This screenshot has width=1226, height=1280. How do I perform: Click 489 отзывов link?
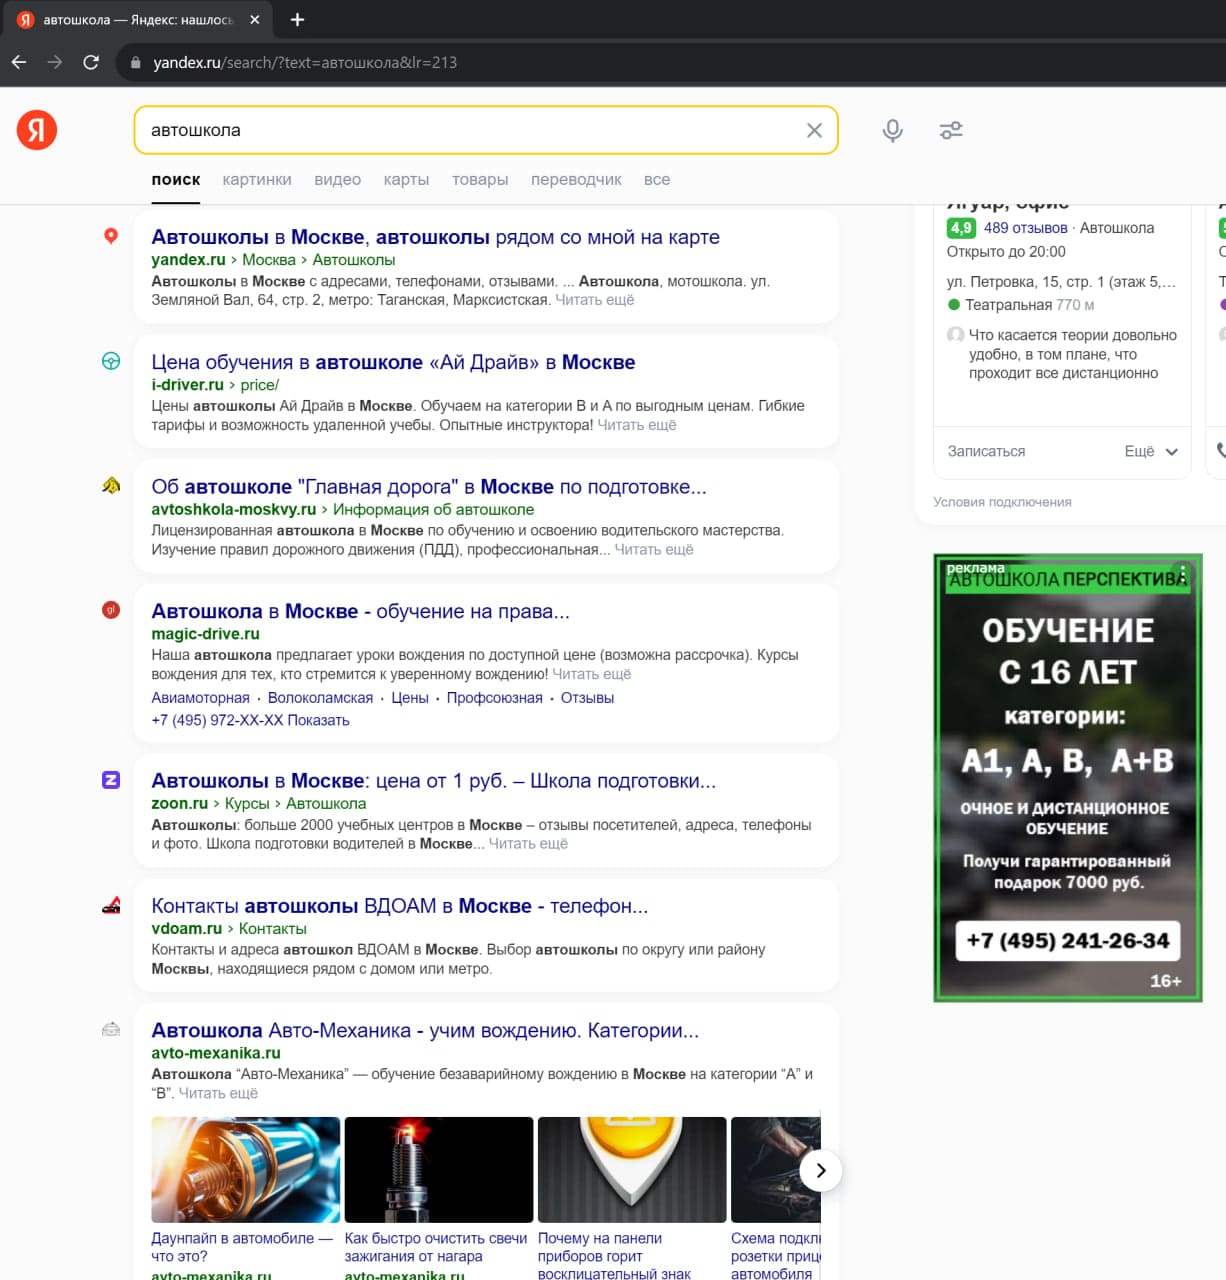click(x=1025, y=228)
